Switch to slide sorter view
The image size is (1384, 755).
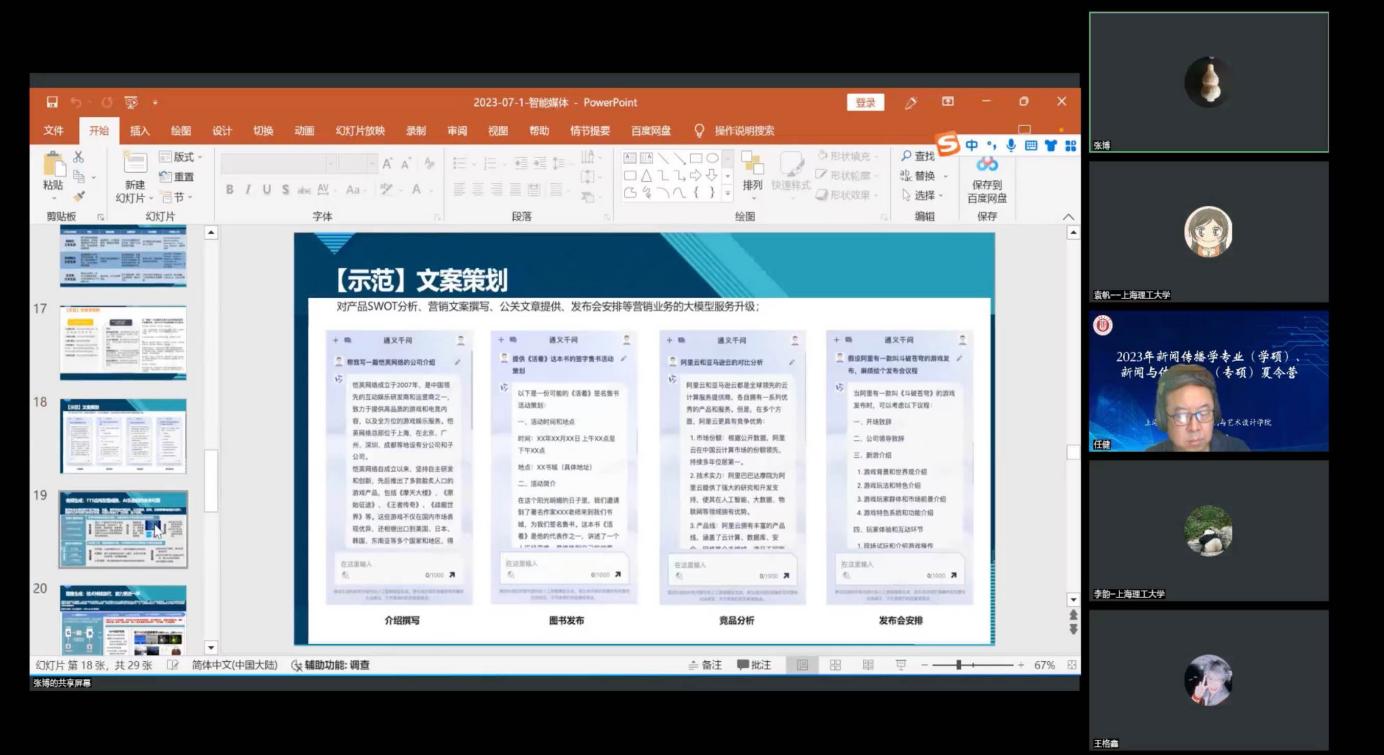pyautogui.click(x=835, y=665)
